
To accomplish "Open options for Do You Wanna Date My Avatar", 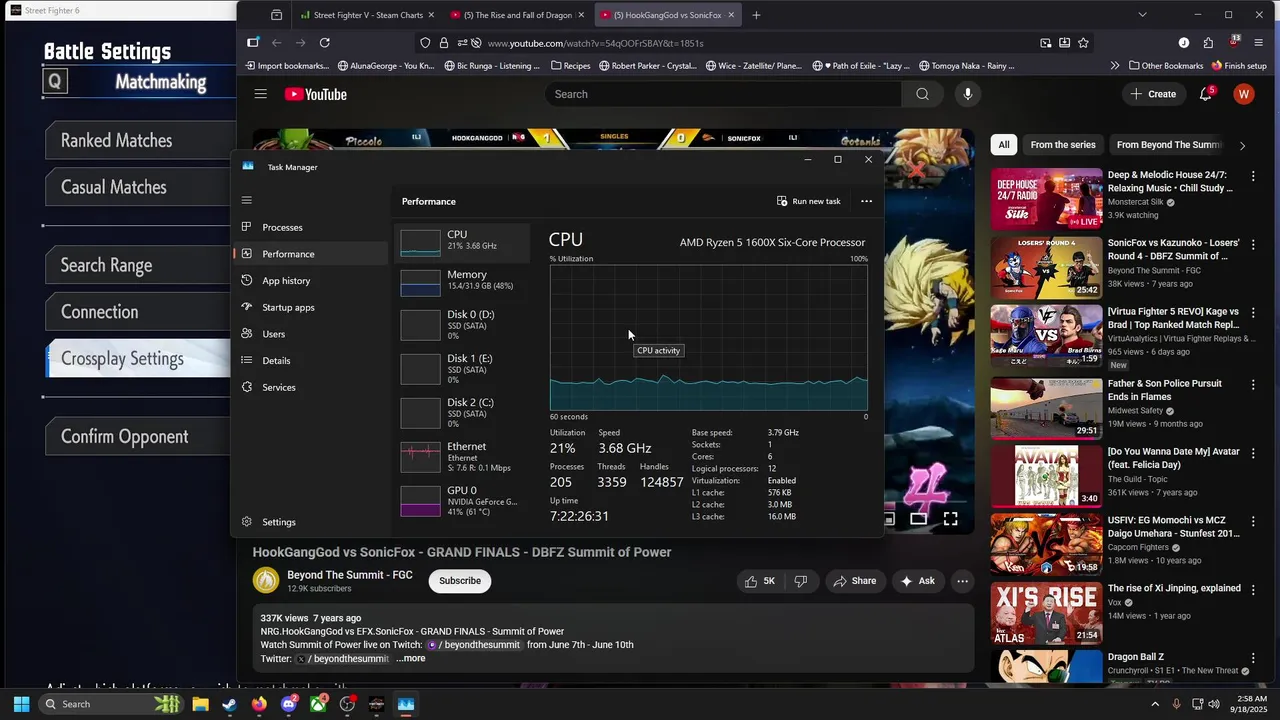I will click(x=1253, y=452).
